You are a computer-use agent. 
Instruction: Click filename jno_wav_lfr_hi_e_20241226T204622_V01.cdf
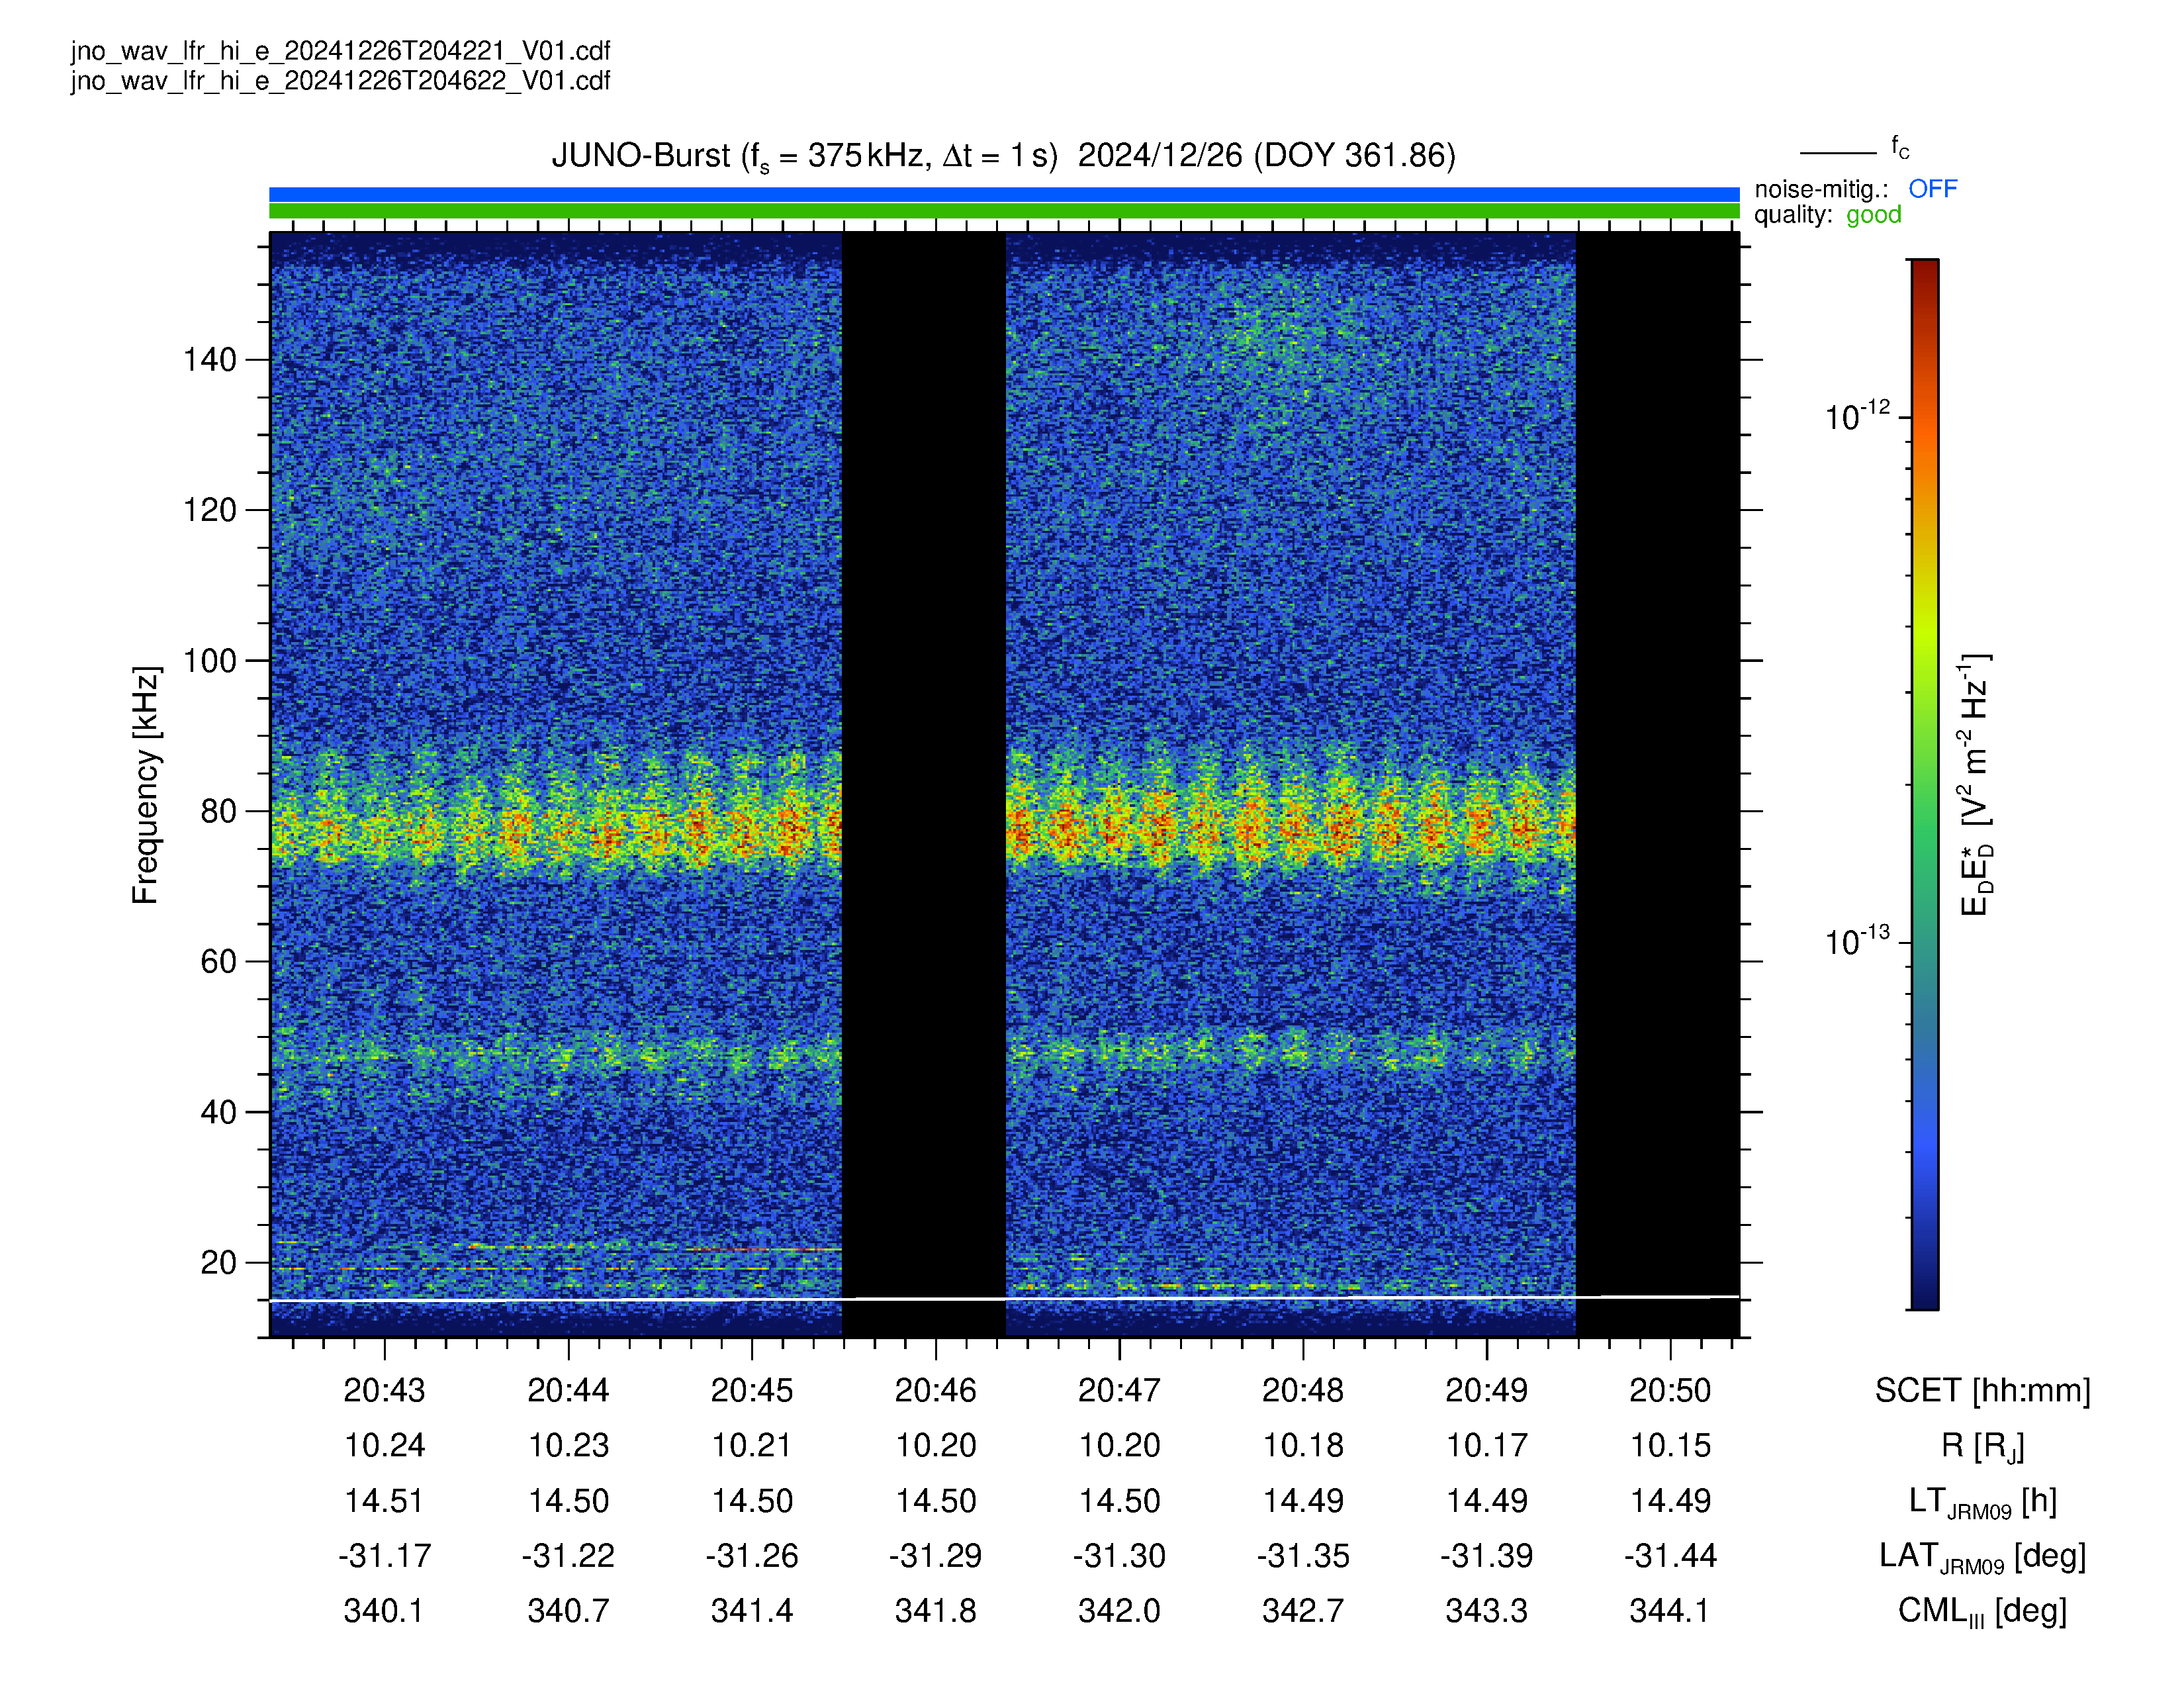click(340, 81)
